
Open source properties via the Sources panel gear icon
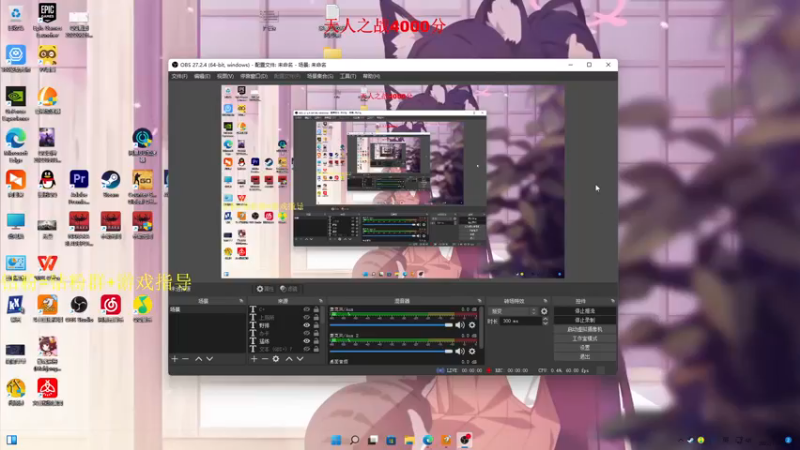[276, 359]
